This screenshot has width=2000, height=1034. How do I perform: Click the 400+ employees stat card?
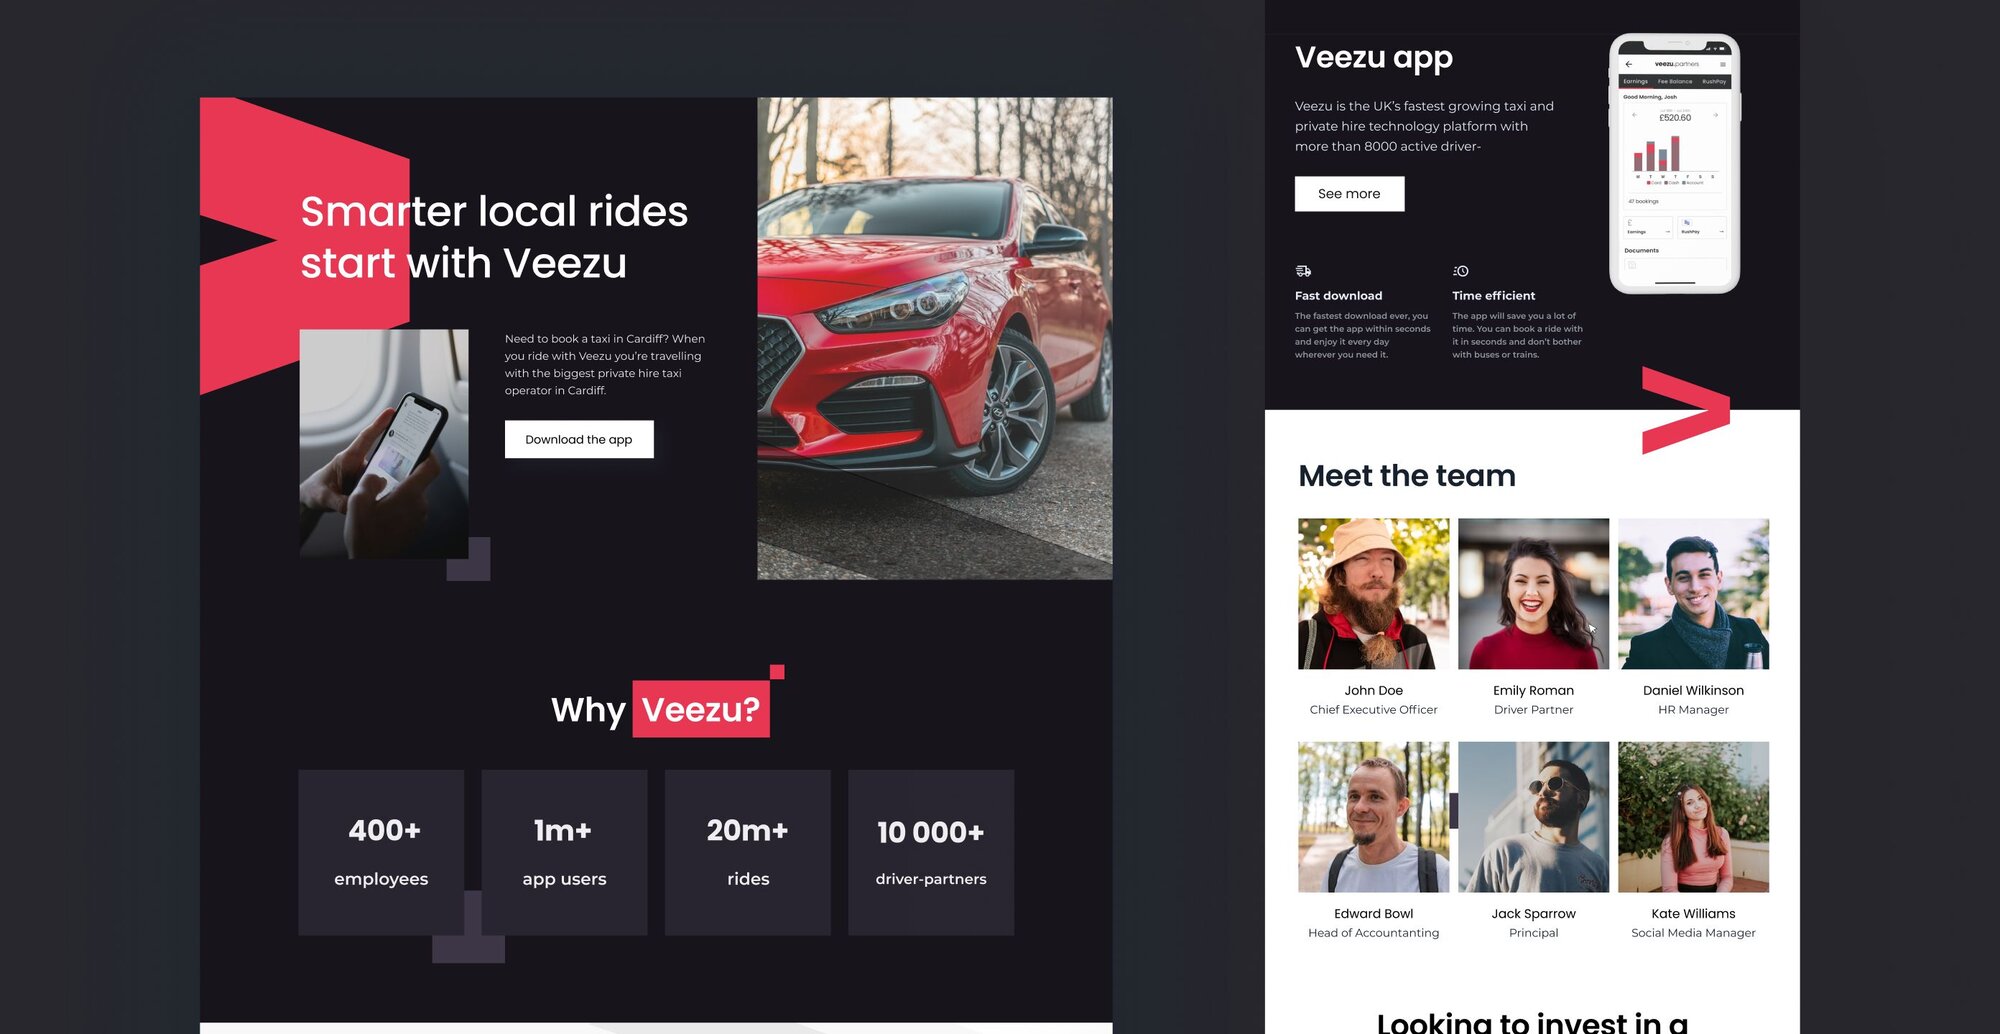pos(381,852)
